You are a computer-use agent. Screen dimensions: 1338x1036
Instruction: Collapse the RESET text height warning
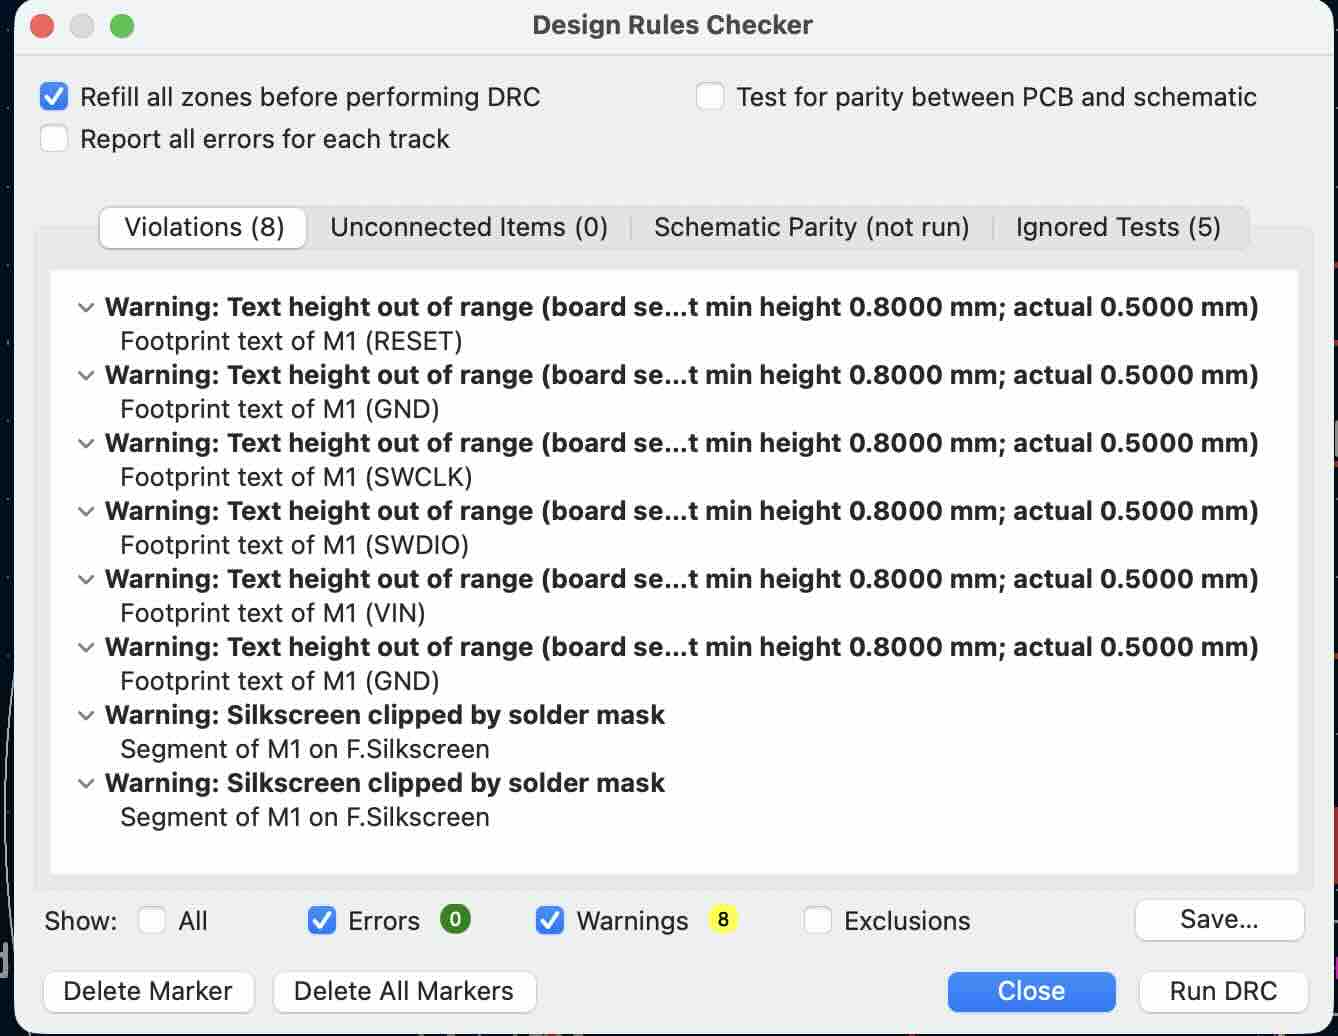87,308
